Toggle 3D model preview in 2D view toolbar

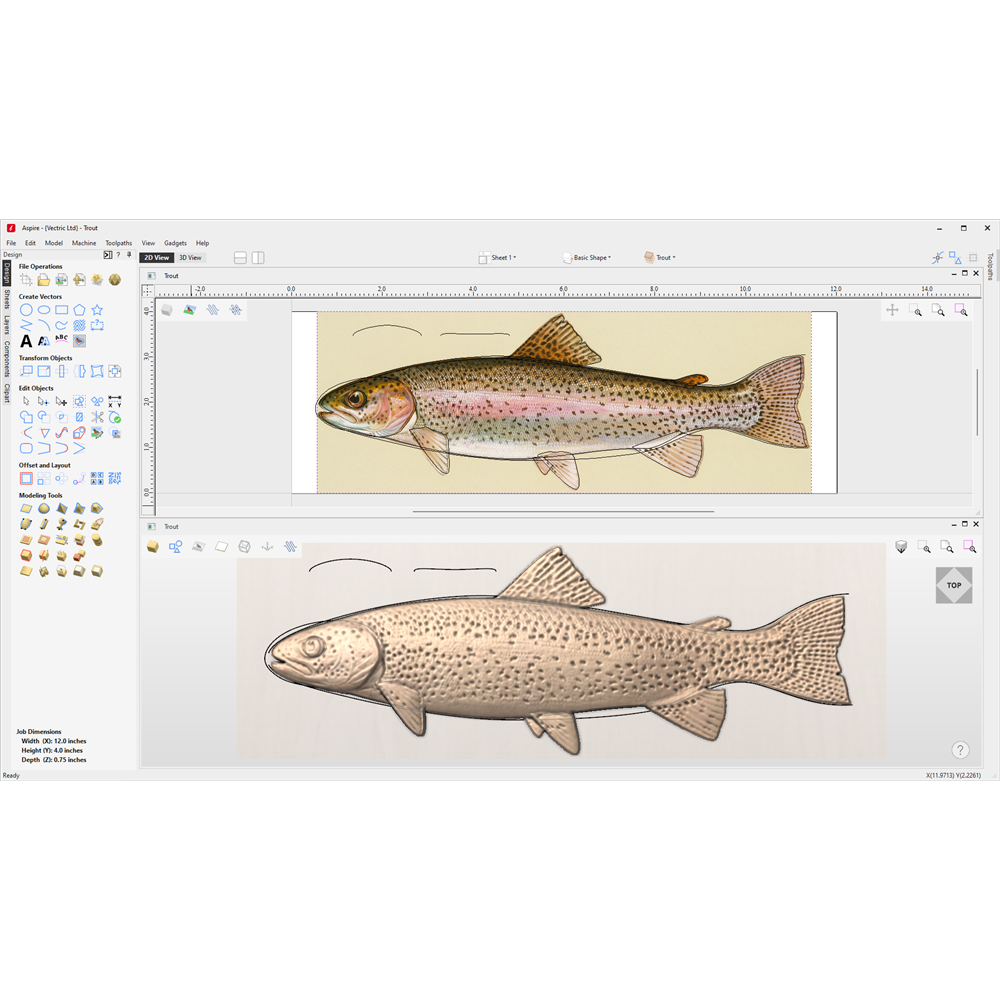[167, 310]
